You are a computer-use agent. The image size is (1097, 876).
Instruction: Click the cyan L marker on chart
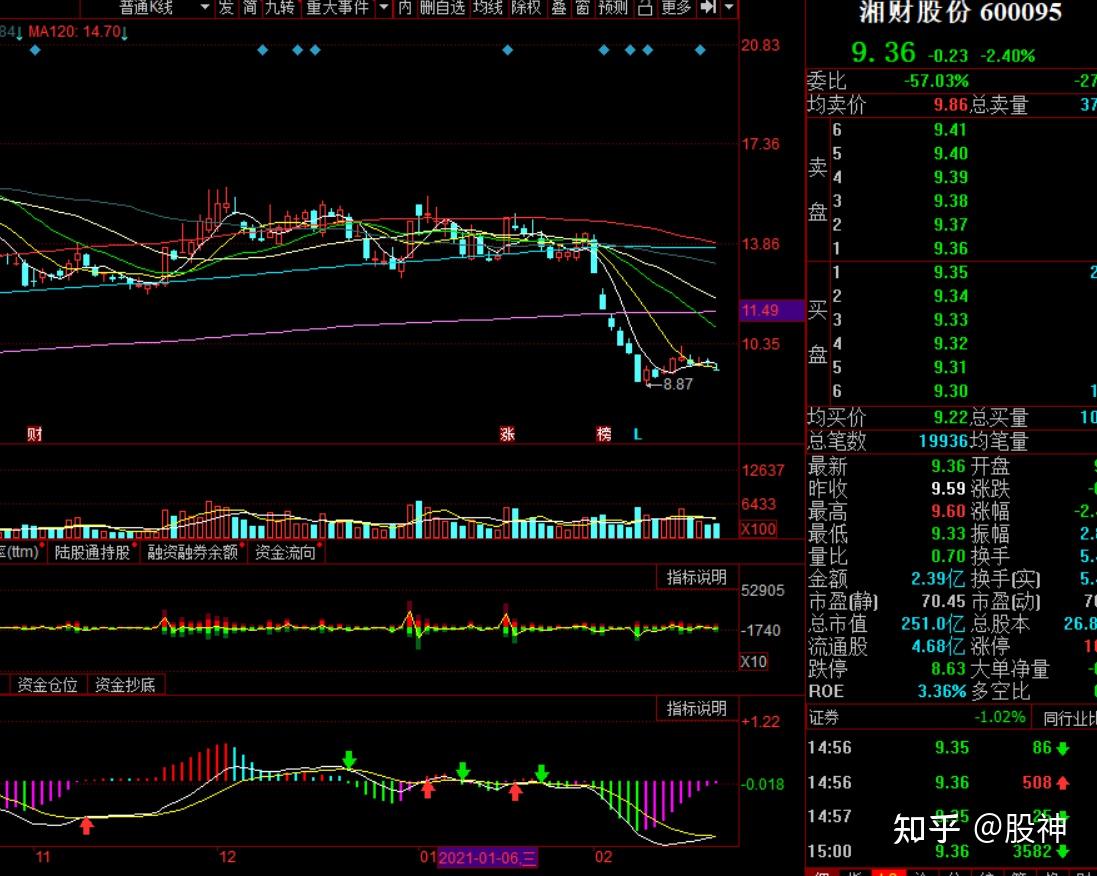[x=637, y=434]
